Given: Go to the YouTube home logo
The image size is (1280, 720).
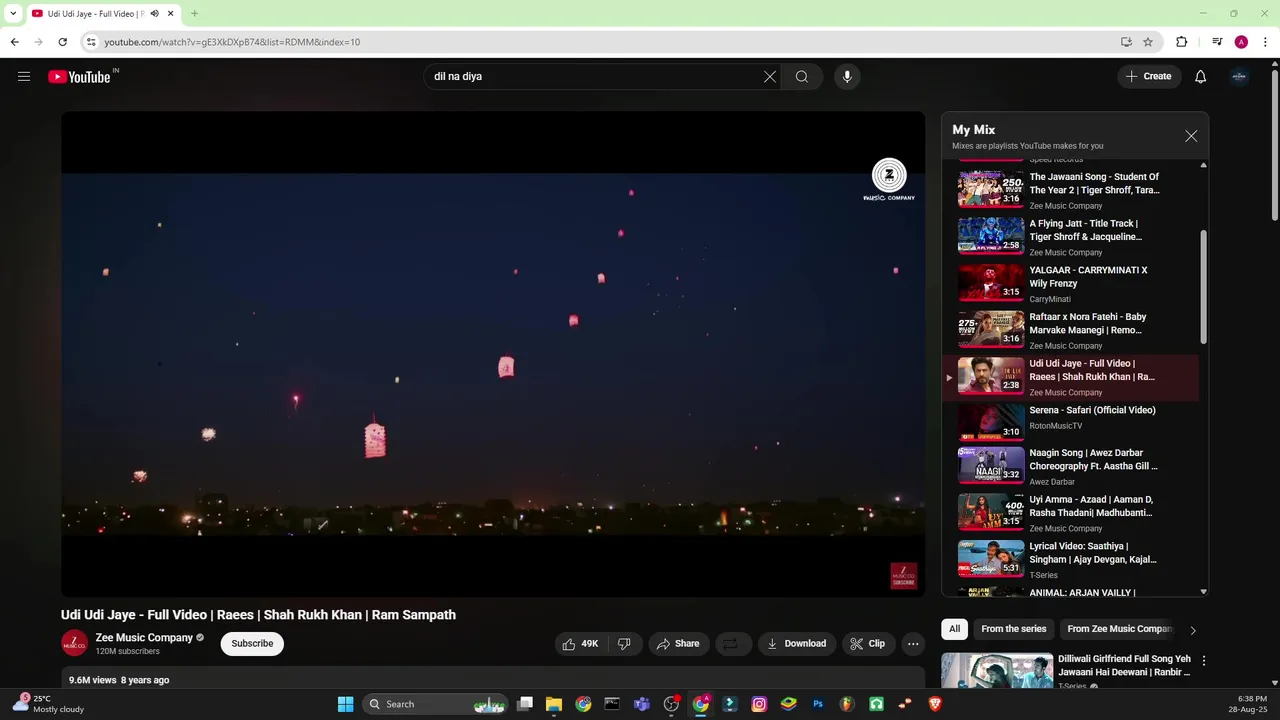Looking at the screenshot, I should coord(79,77).
